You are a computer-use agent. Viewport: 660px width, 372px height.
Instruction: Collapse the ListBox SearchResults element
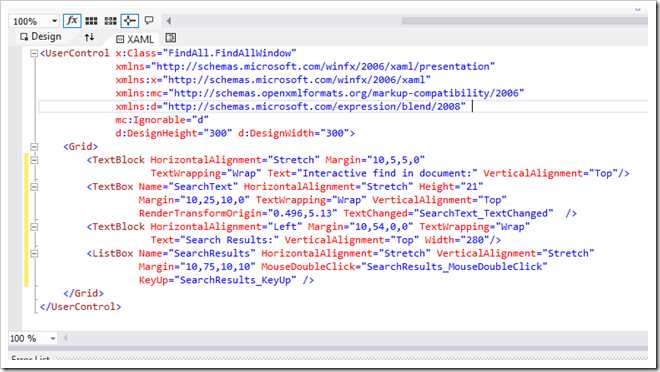point(34,254)
